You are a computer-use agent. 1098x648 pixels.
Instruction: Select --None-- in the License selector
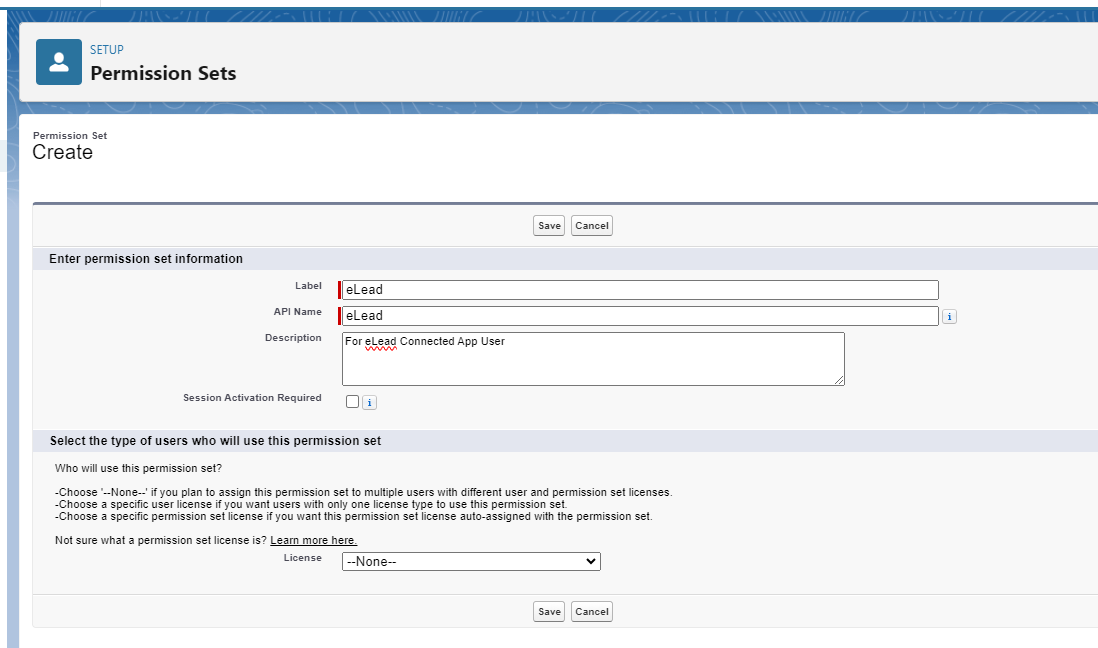471,561
